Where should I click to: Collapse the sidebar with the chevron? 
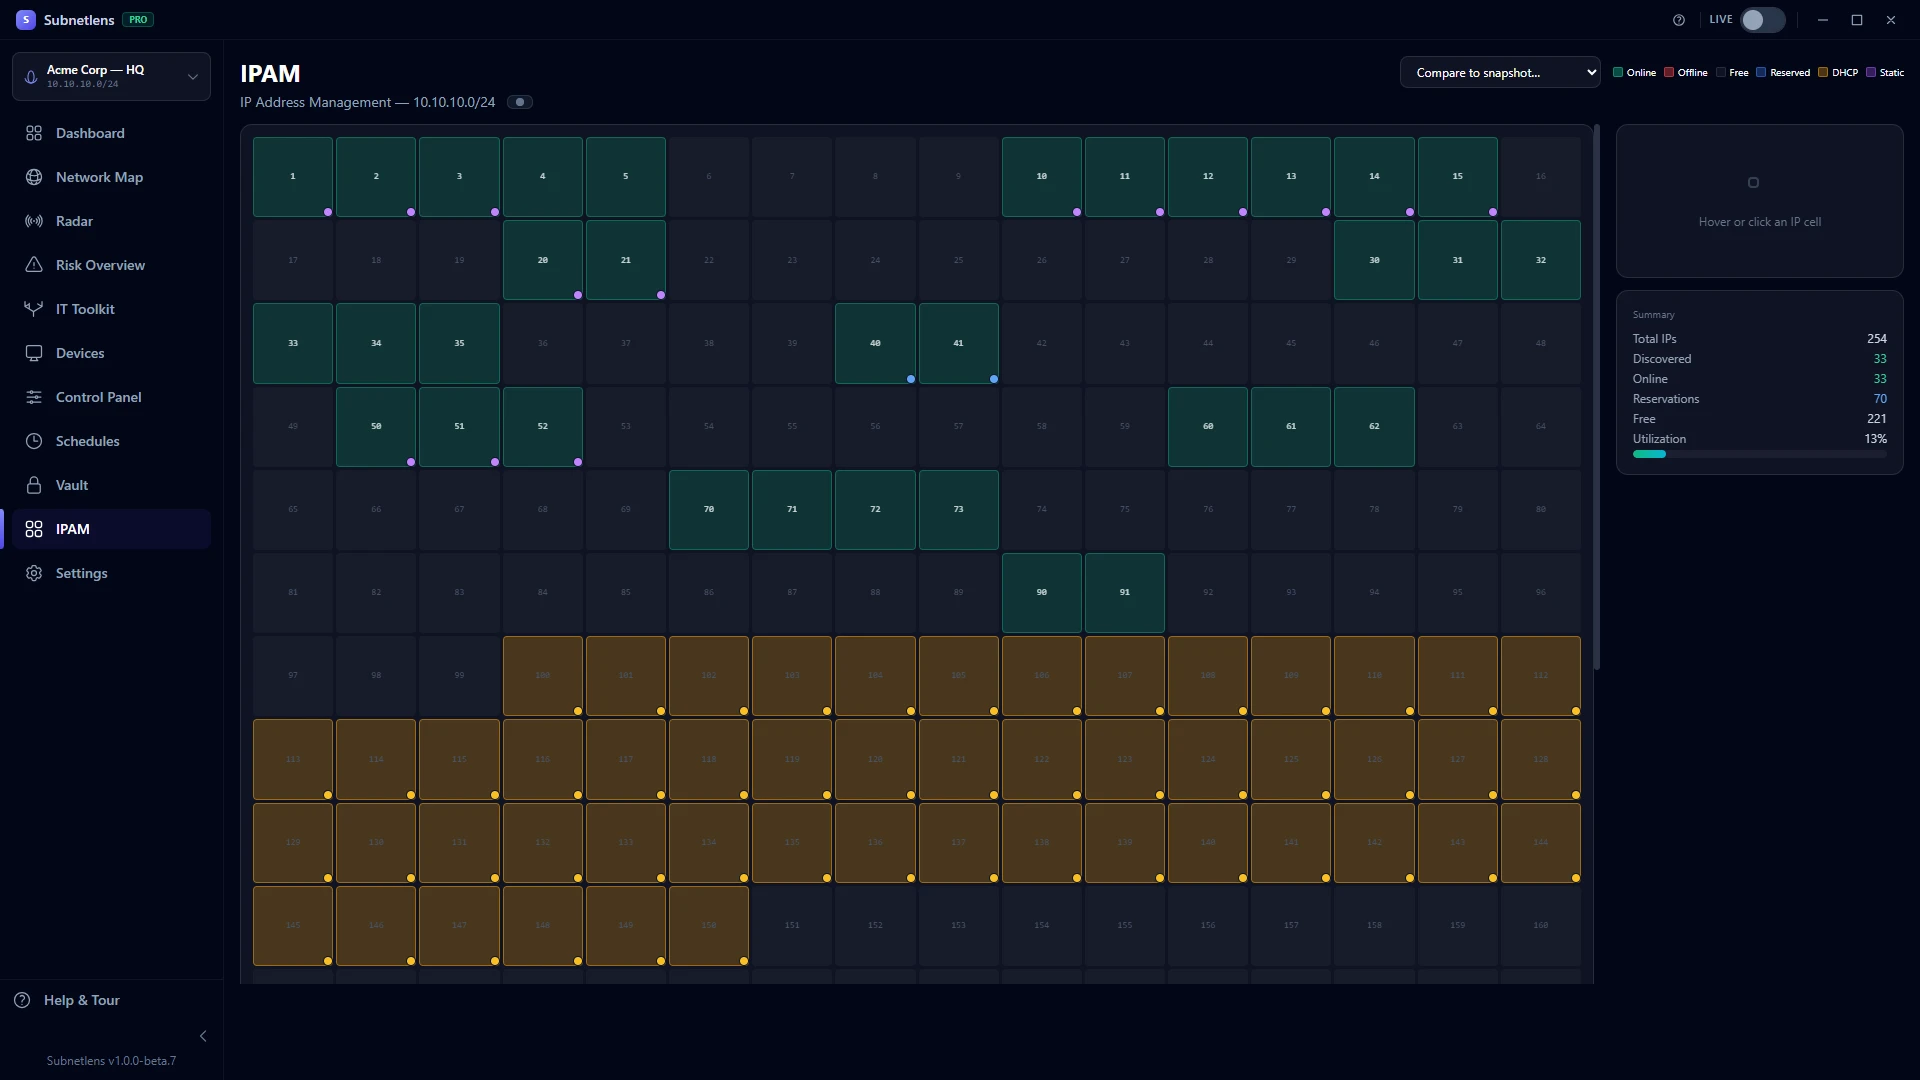coord(203,1036)
